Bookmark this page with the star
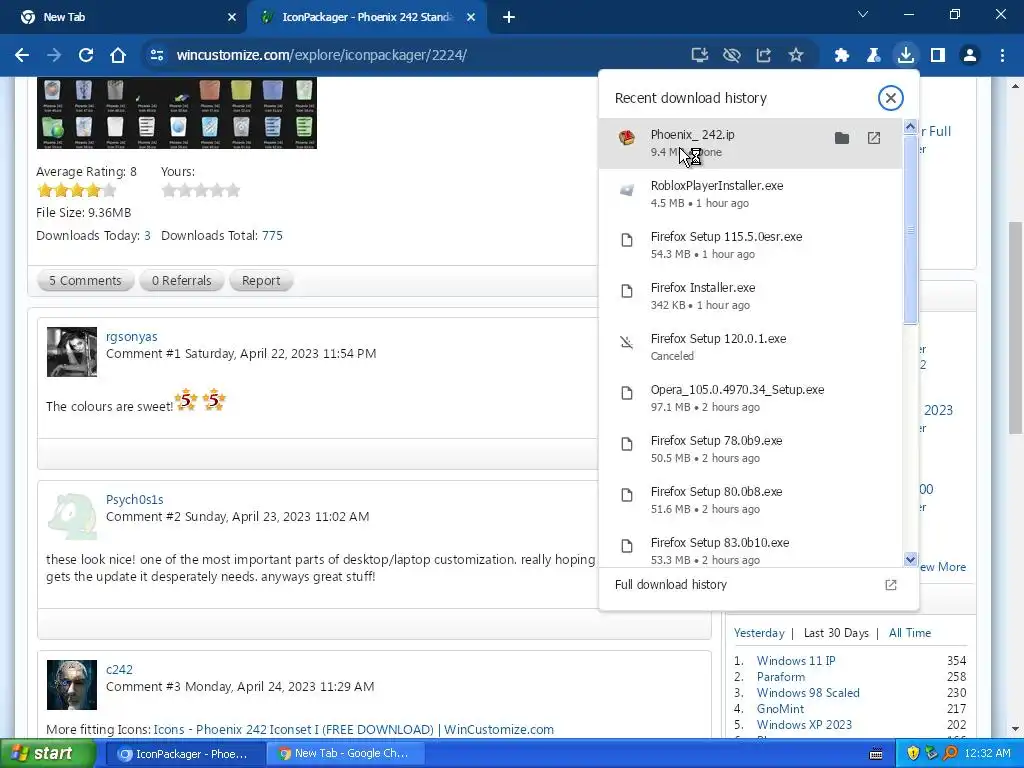This screenshot has width=1024, height=768. 795,56
